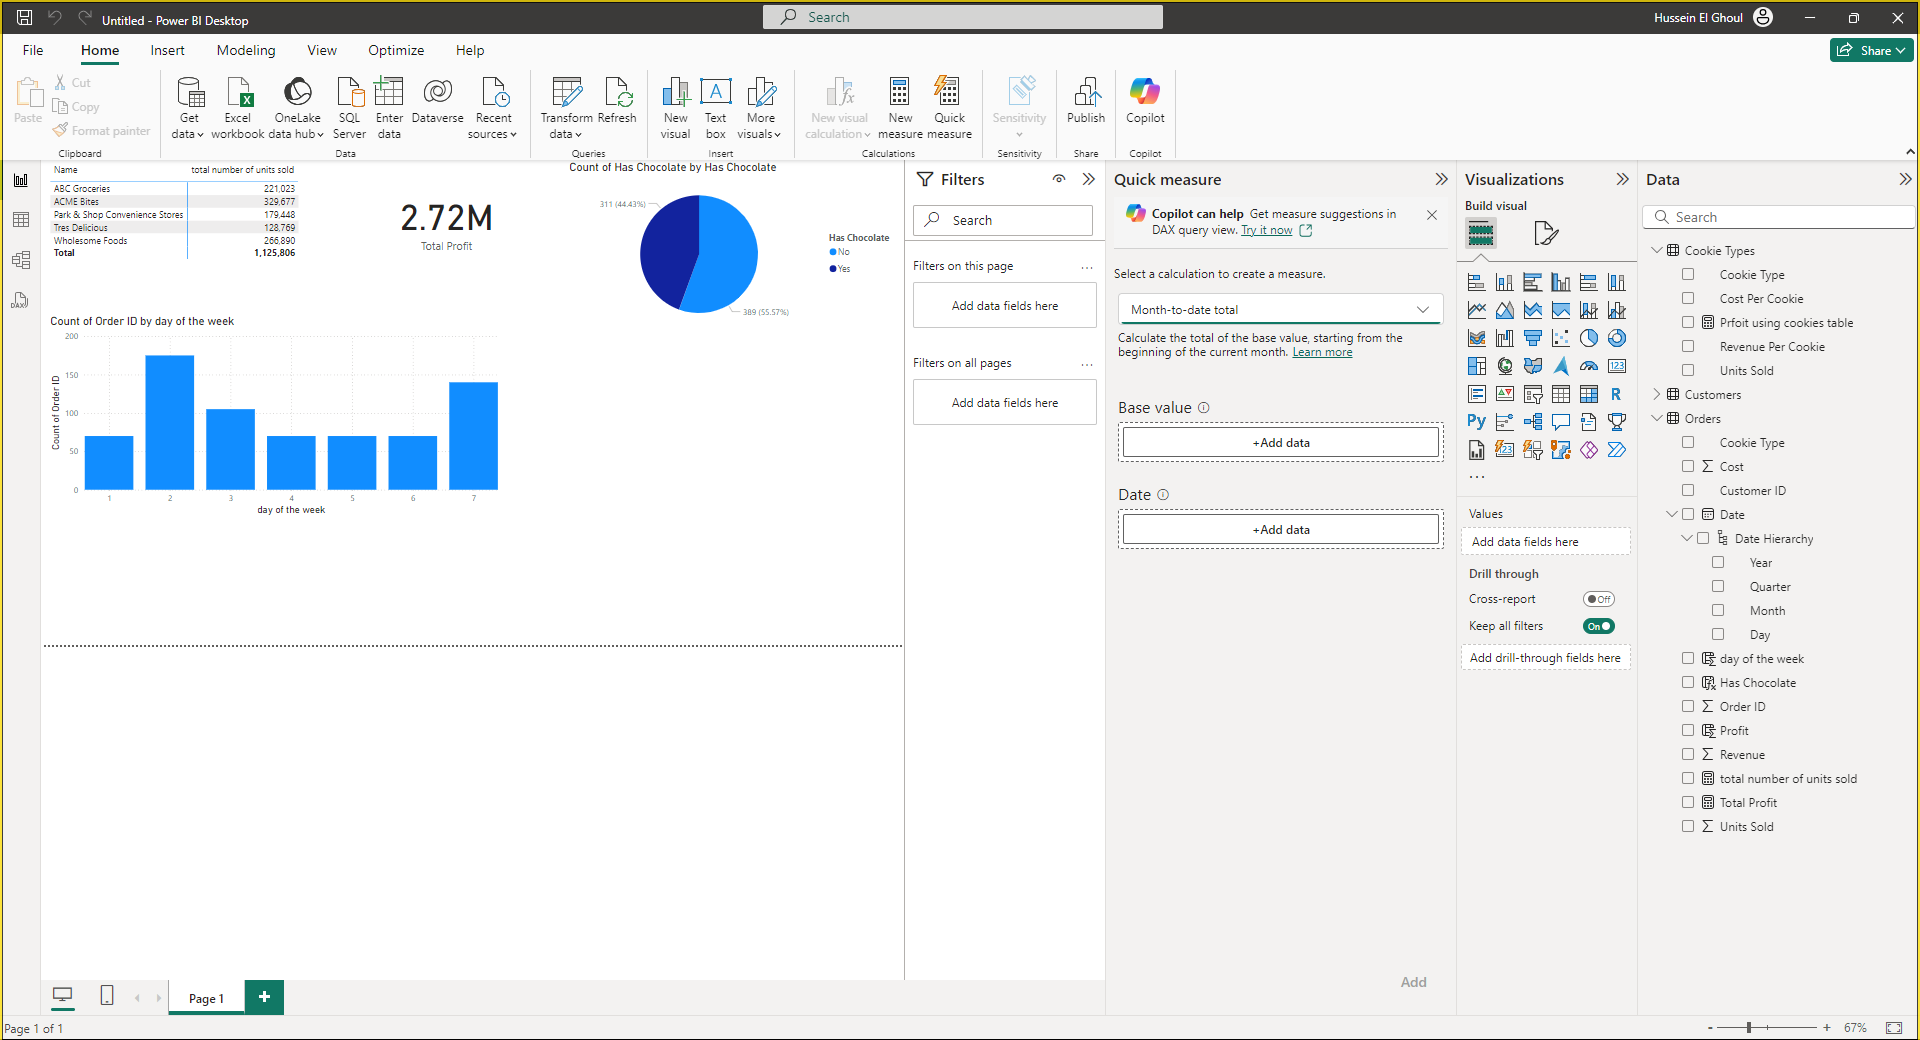Choose the Line chart visualization
The height and width of the screenshot is (1040, 1920).
1477,310
